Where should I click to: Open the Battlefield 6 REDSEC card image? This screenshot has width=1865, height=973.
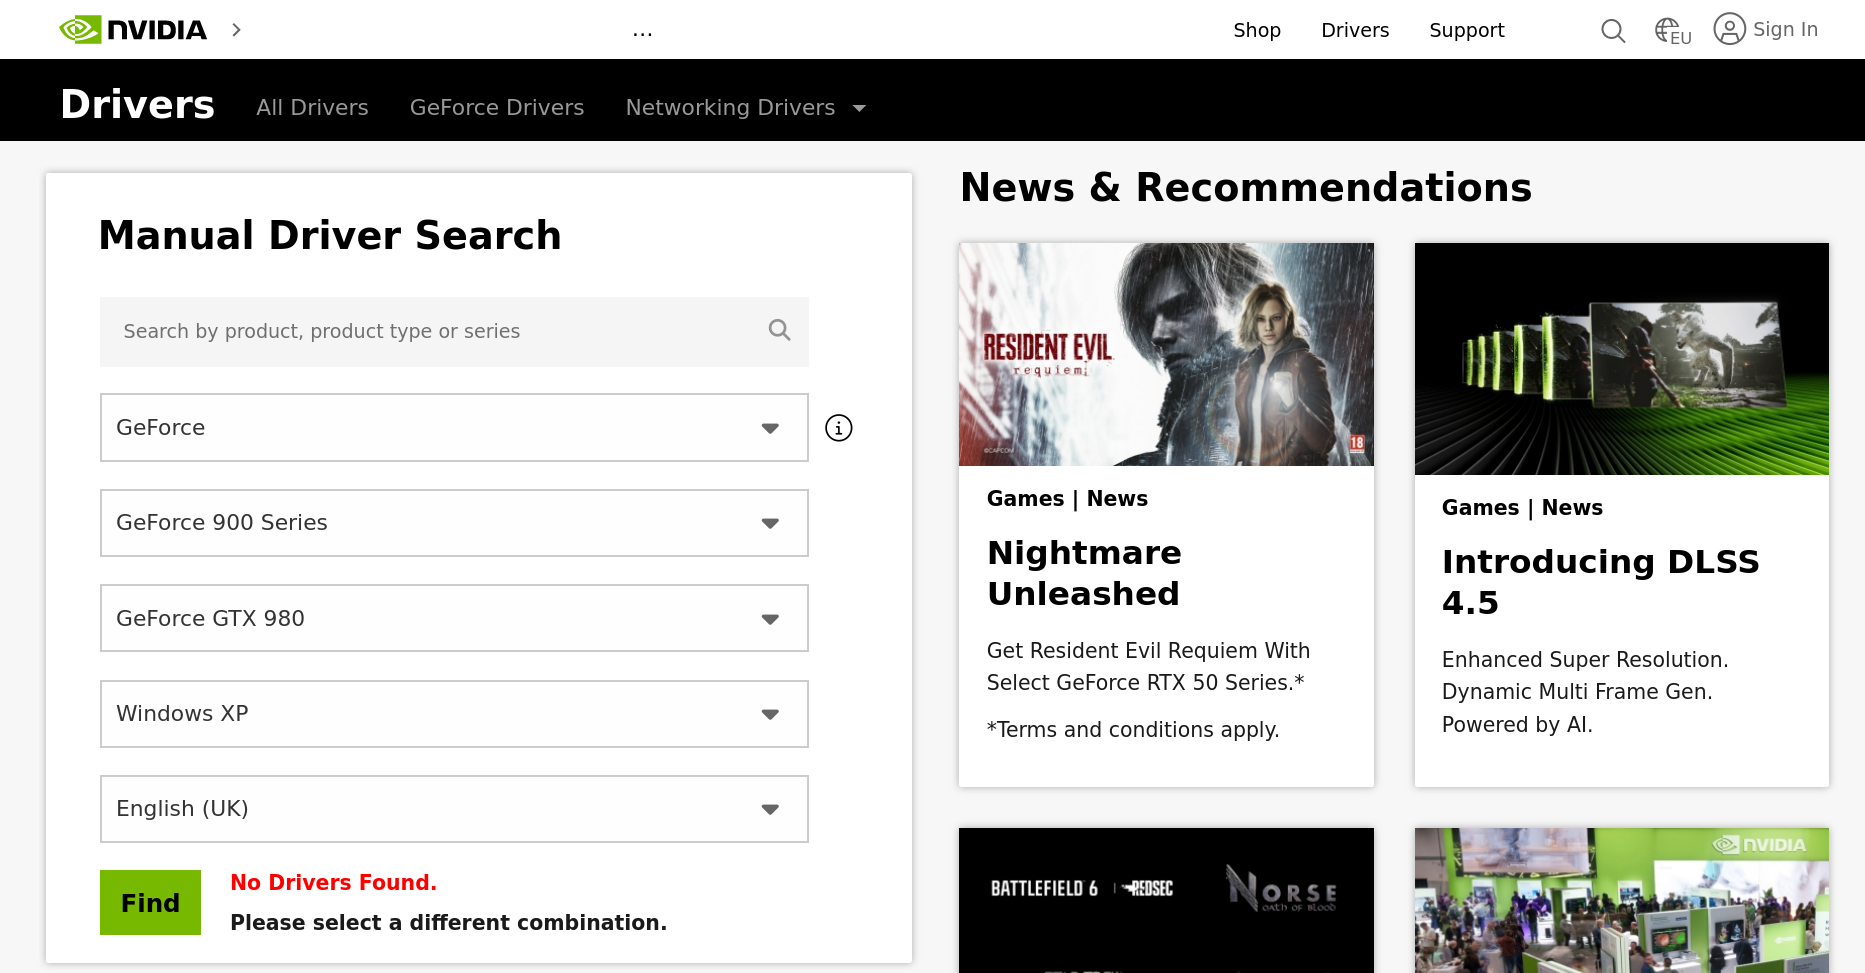1166,900
